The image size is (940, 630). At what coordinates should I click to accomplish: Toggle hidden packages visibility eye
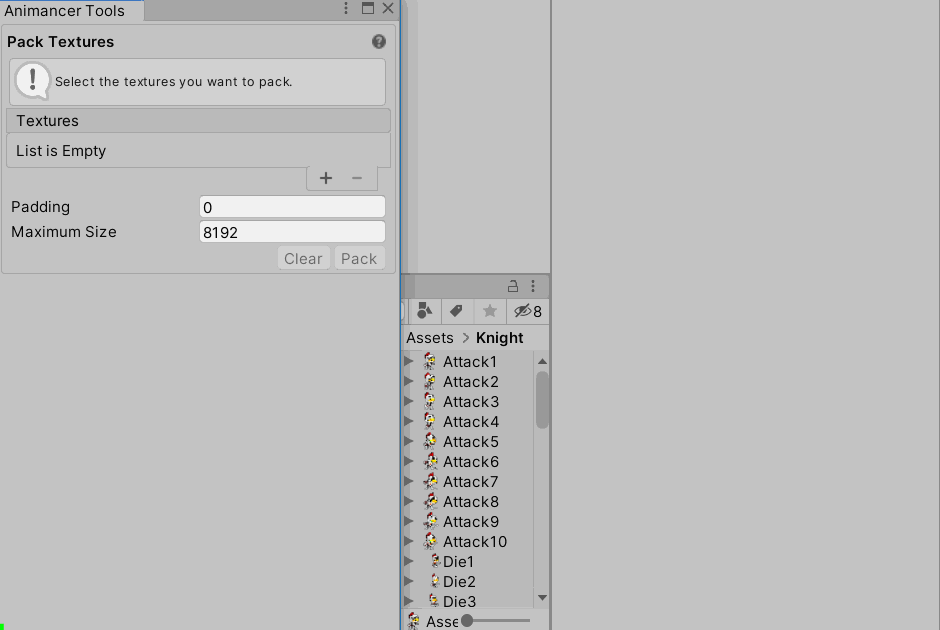[528, 311]
